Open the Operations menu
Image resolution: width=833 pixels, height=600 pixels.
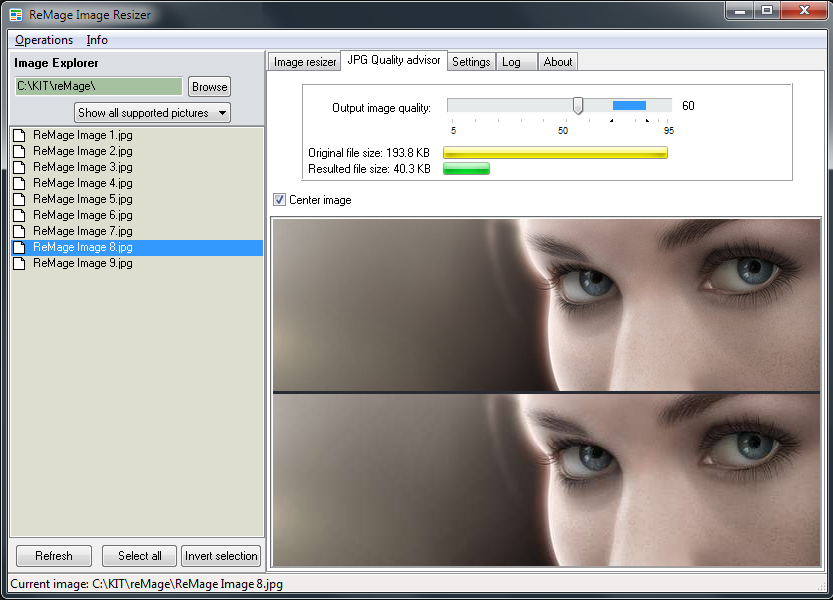(x=43, y=39)
